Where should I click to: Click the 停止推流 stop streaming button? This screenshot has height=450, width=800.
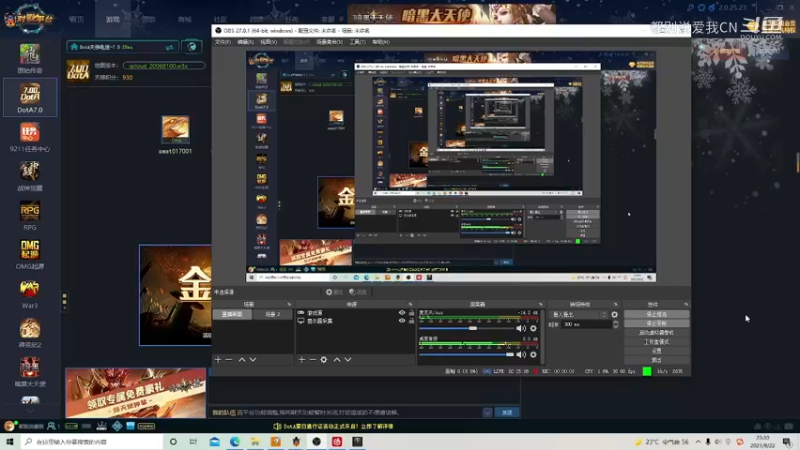point(656,314)
